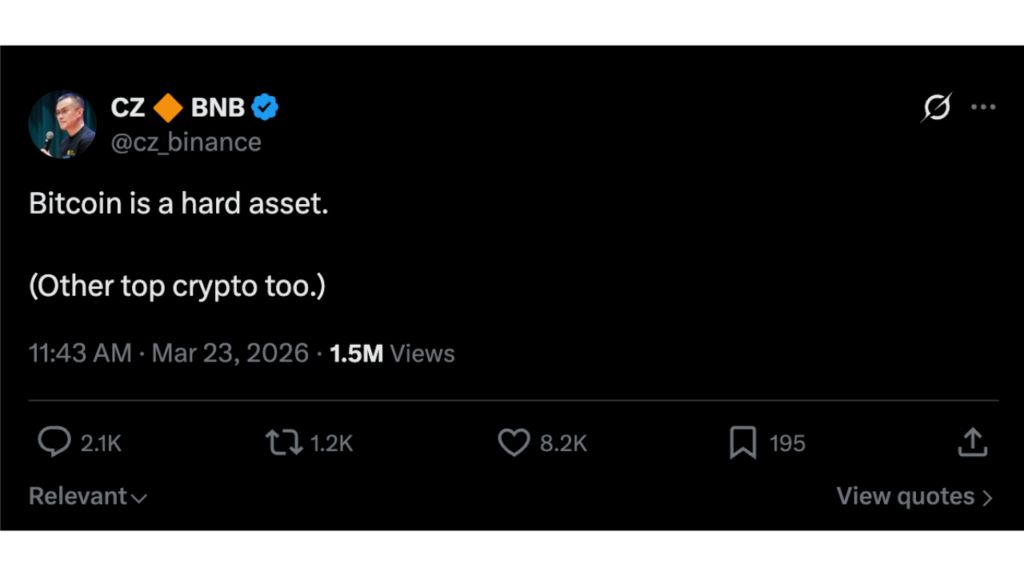
Task: Click the 11:43 AM Mar 23, 2026 timestamp
Action: point(168,353)
